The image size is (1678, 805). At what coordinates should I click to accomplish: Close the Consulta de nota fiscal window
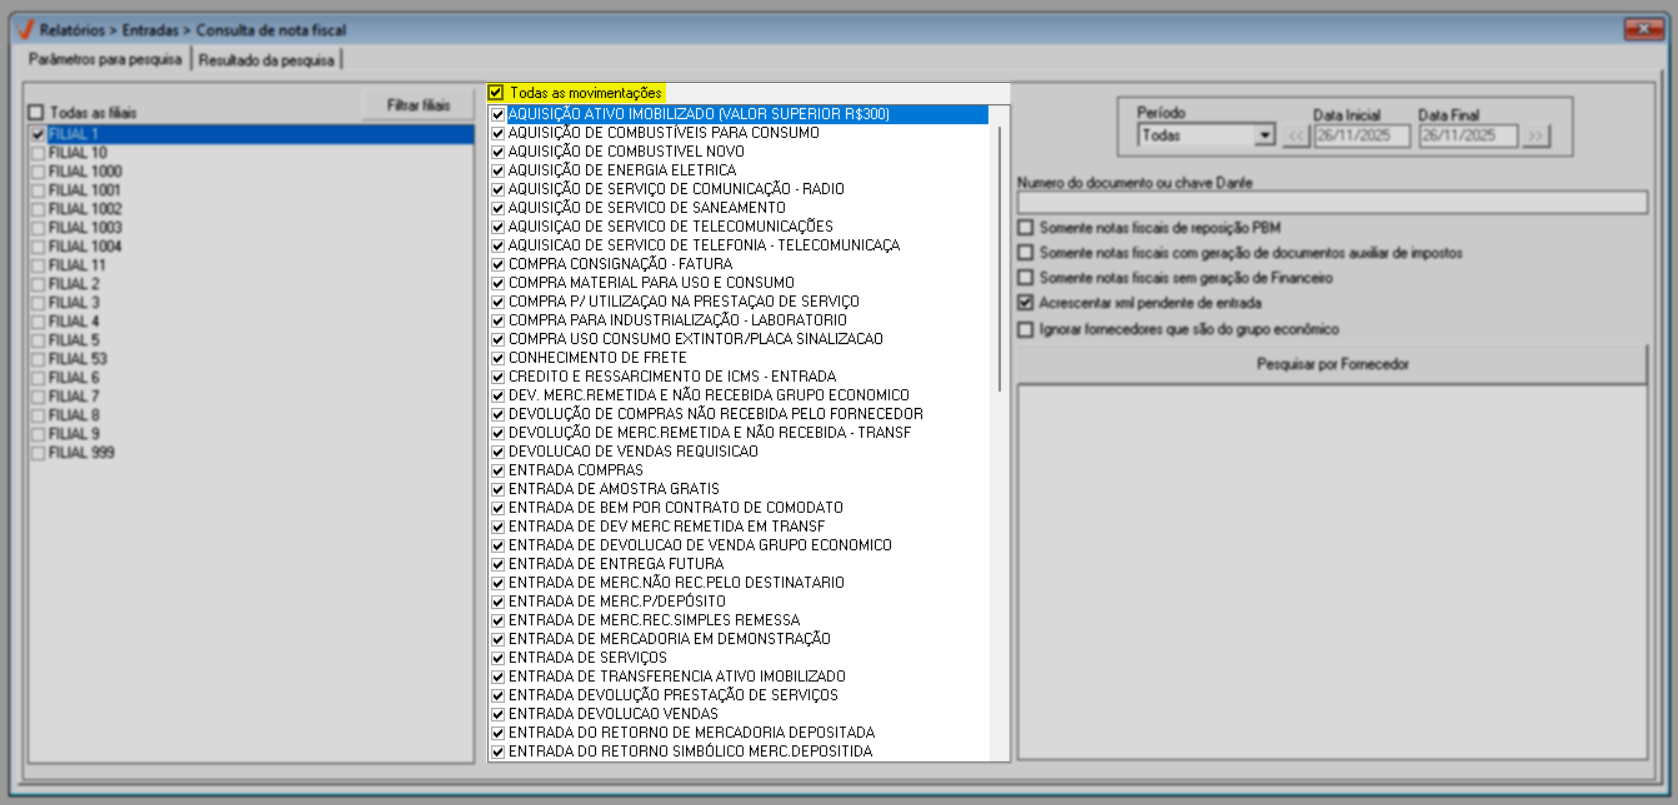coord(1643,29)
